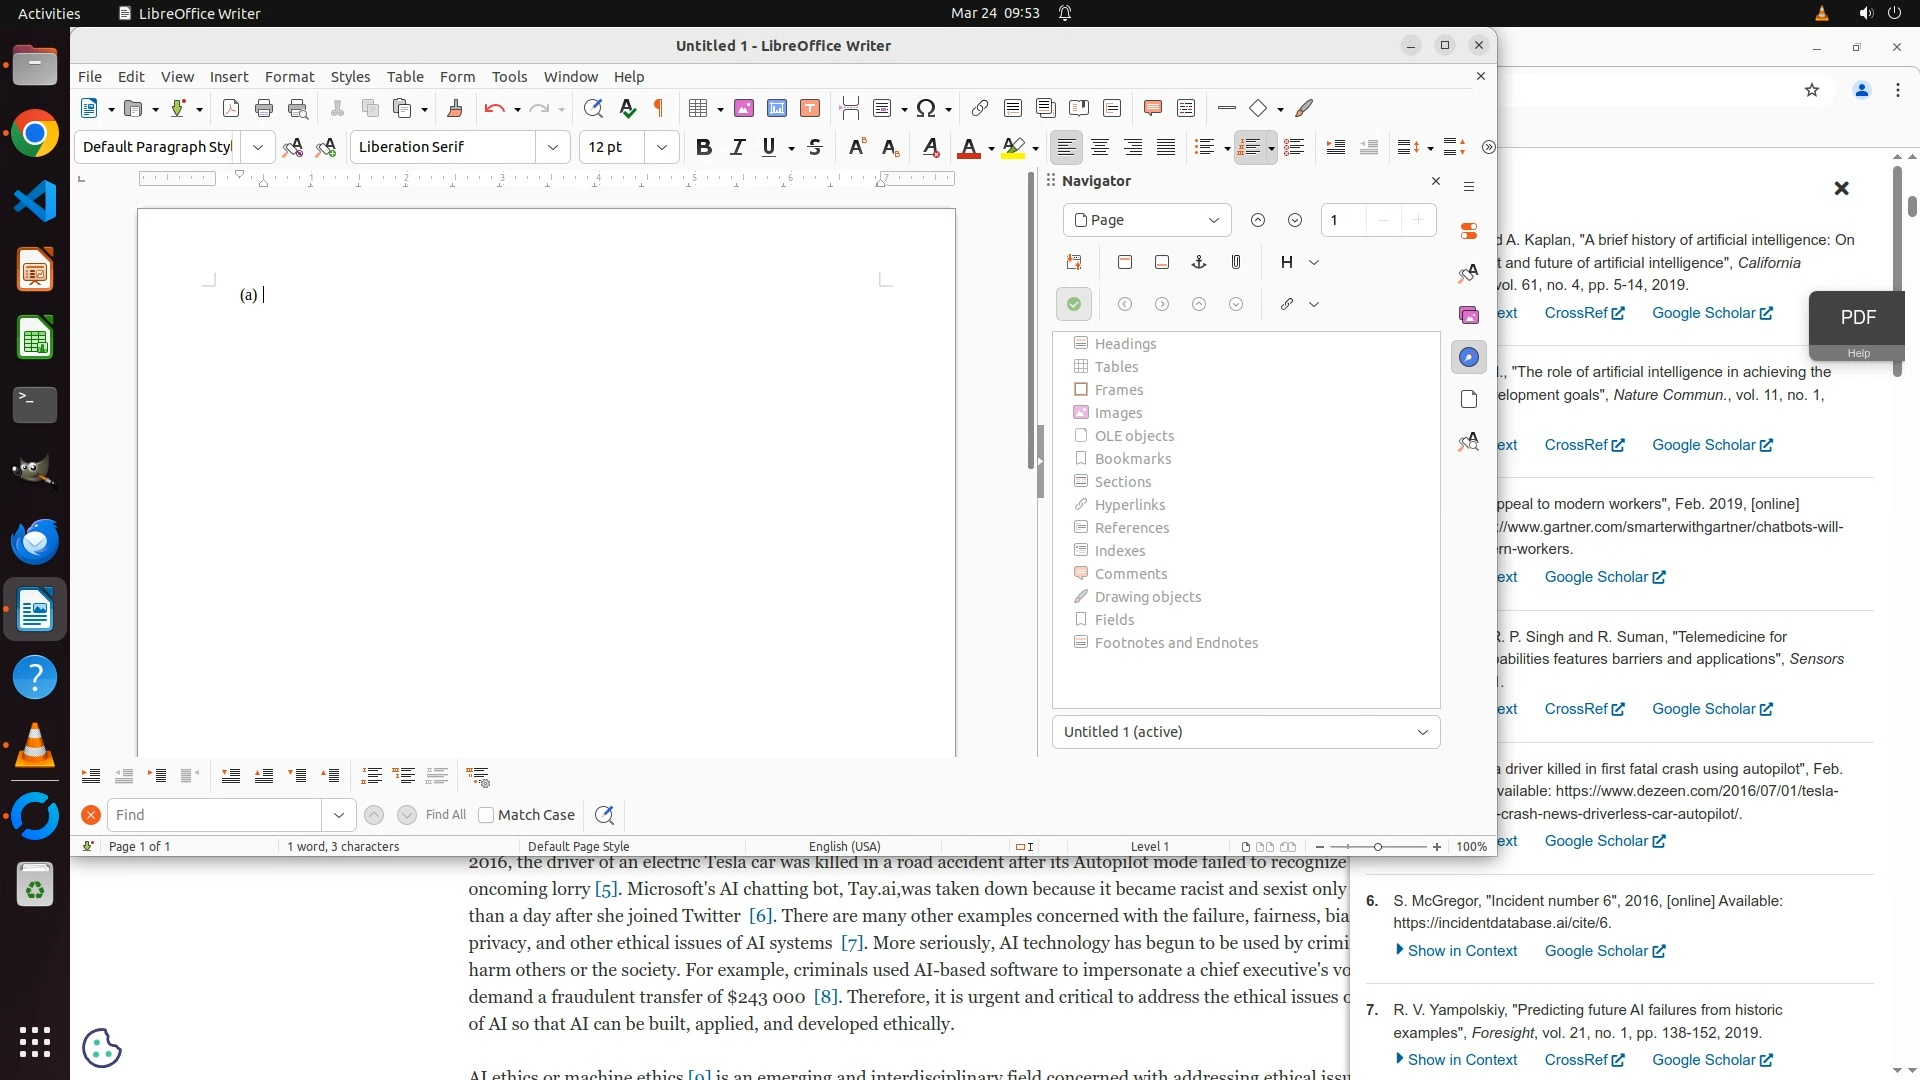Expand the font size dropdown
Screen dimensions: 1920x1080
coord(662,147)
